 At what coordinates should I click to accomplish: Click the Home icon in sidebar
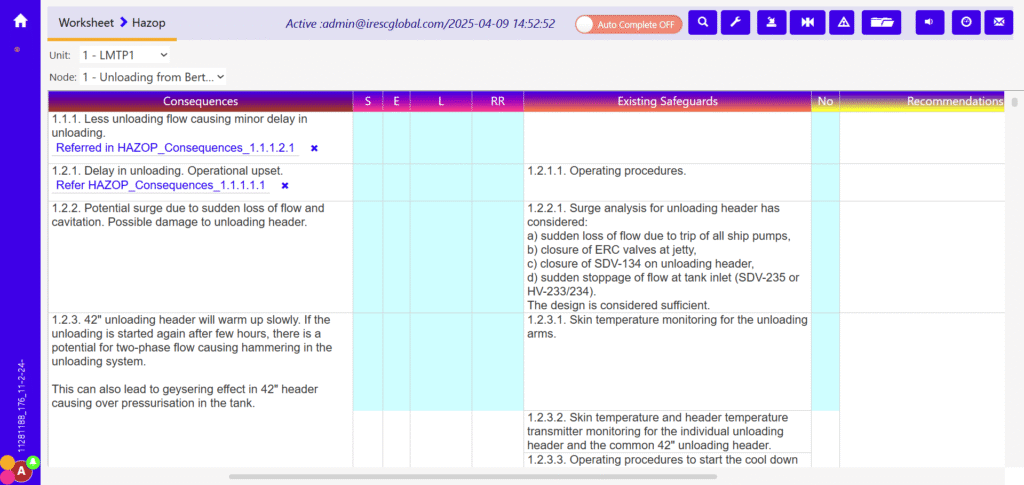(x=20, y=21)
